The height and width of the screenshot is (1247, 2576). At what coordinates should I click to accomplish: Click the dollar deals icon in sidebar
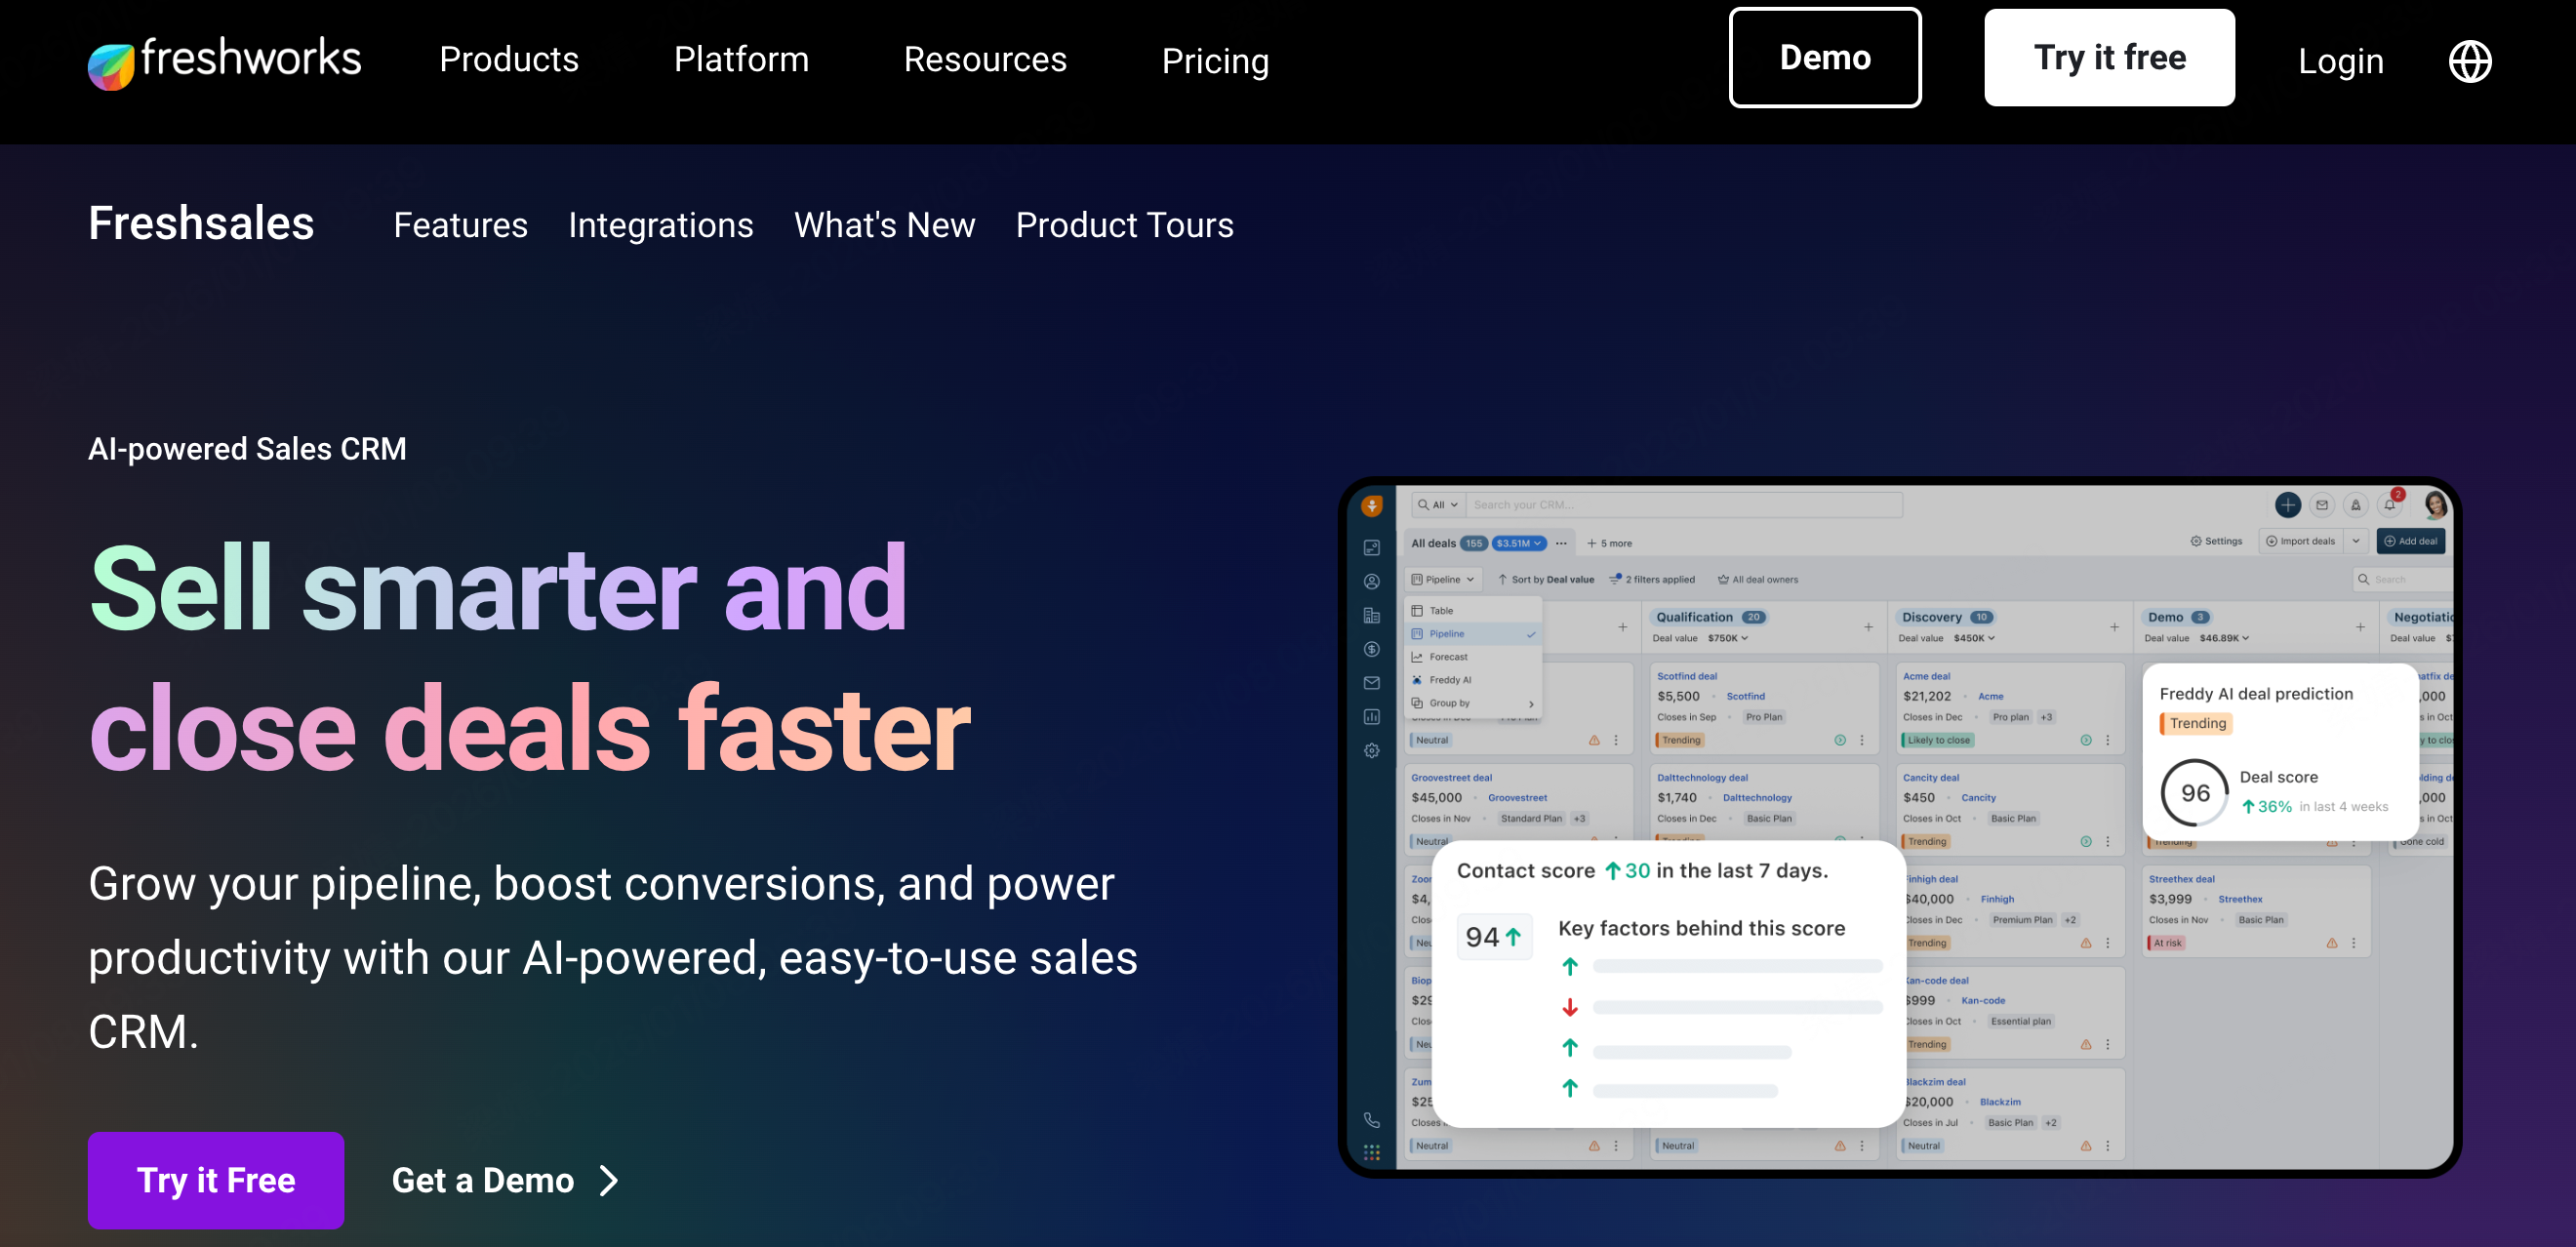1371,649
